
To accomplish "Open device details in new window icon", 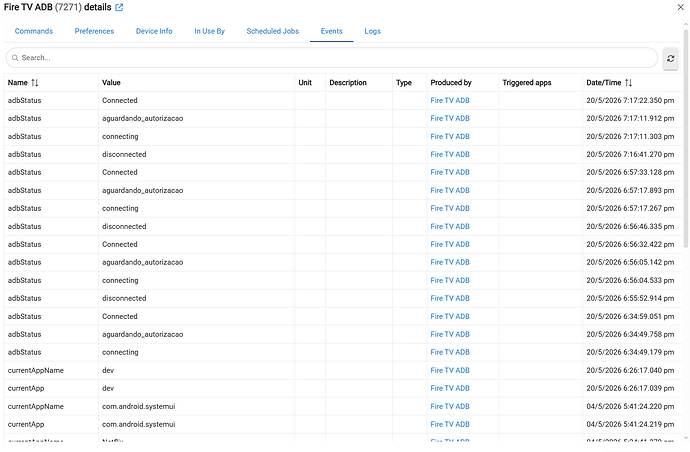I will pos(119,7).
